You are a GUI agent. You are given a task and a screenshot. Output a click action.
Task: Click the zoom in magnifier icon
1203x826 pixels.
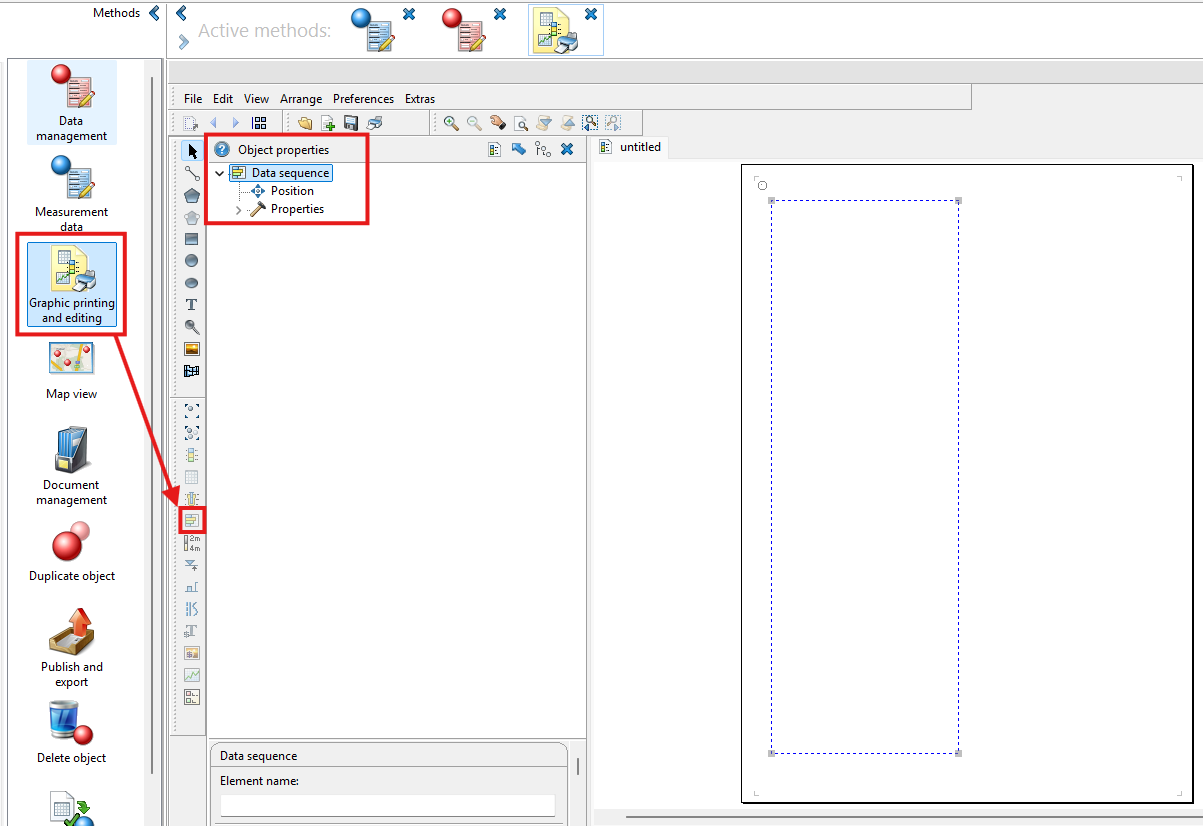pyautogui.click(x=451, y=123)
